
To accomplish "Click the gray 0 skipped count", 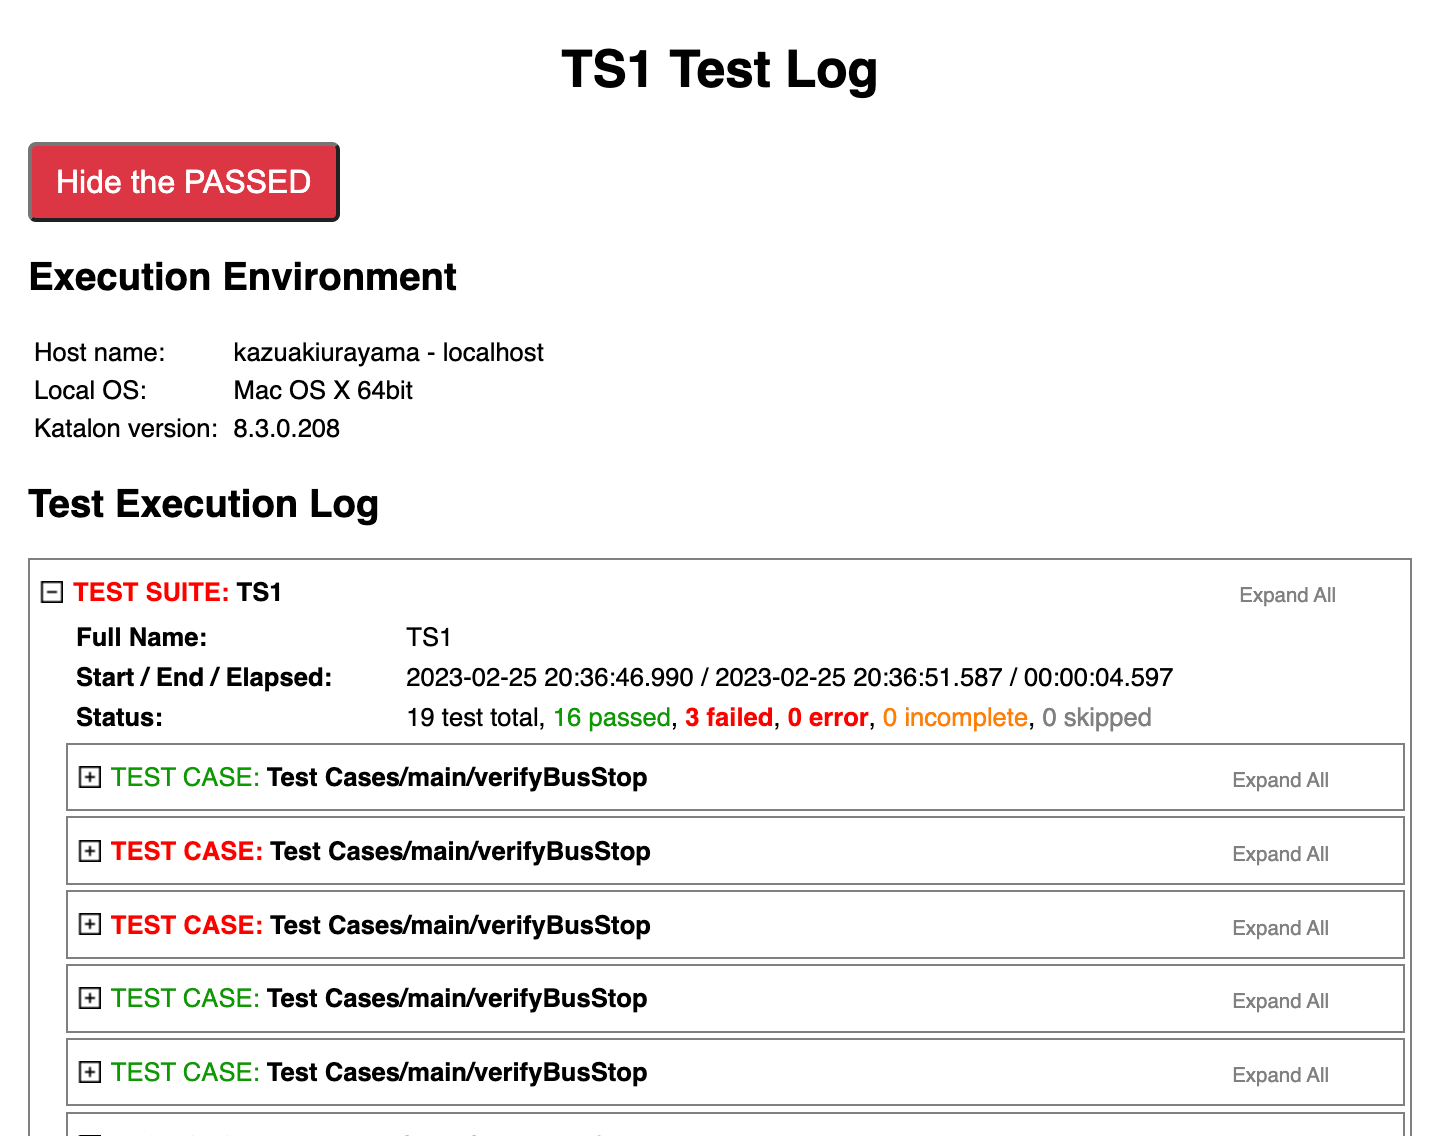I will click(x=1097, y=717).
